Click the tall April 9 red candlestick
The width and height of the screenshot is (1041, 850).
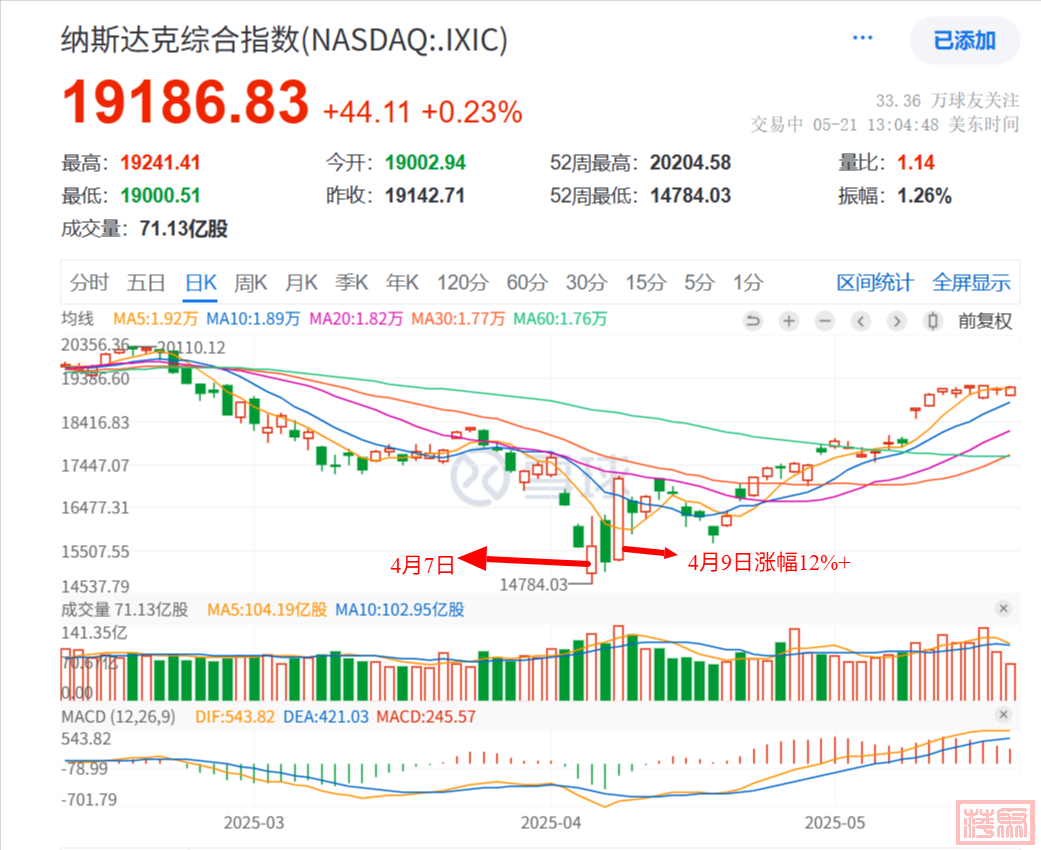[619, 519]
